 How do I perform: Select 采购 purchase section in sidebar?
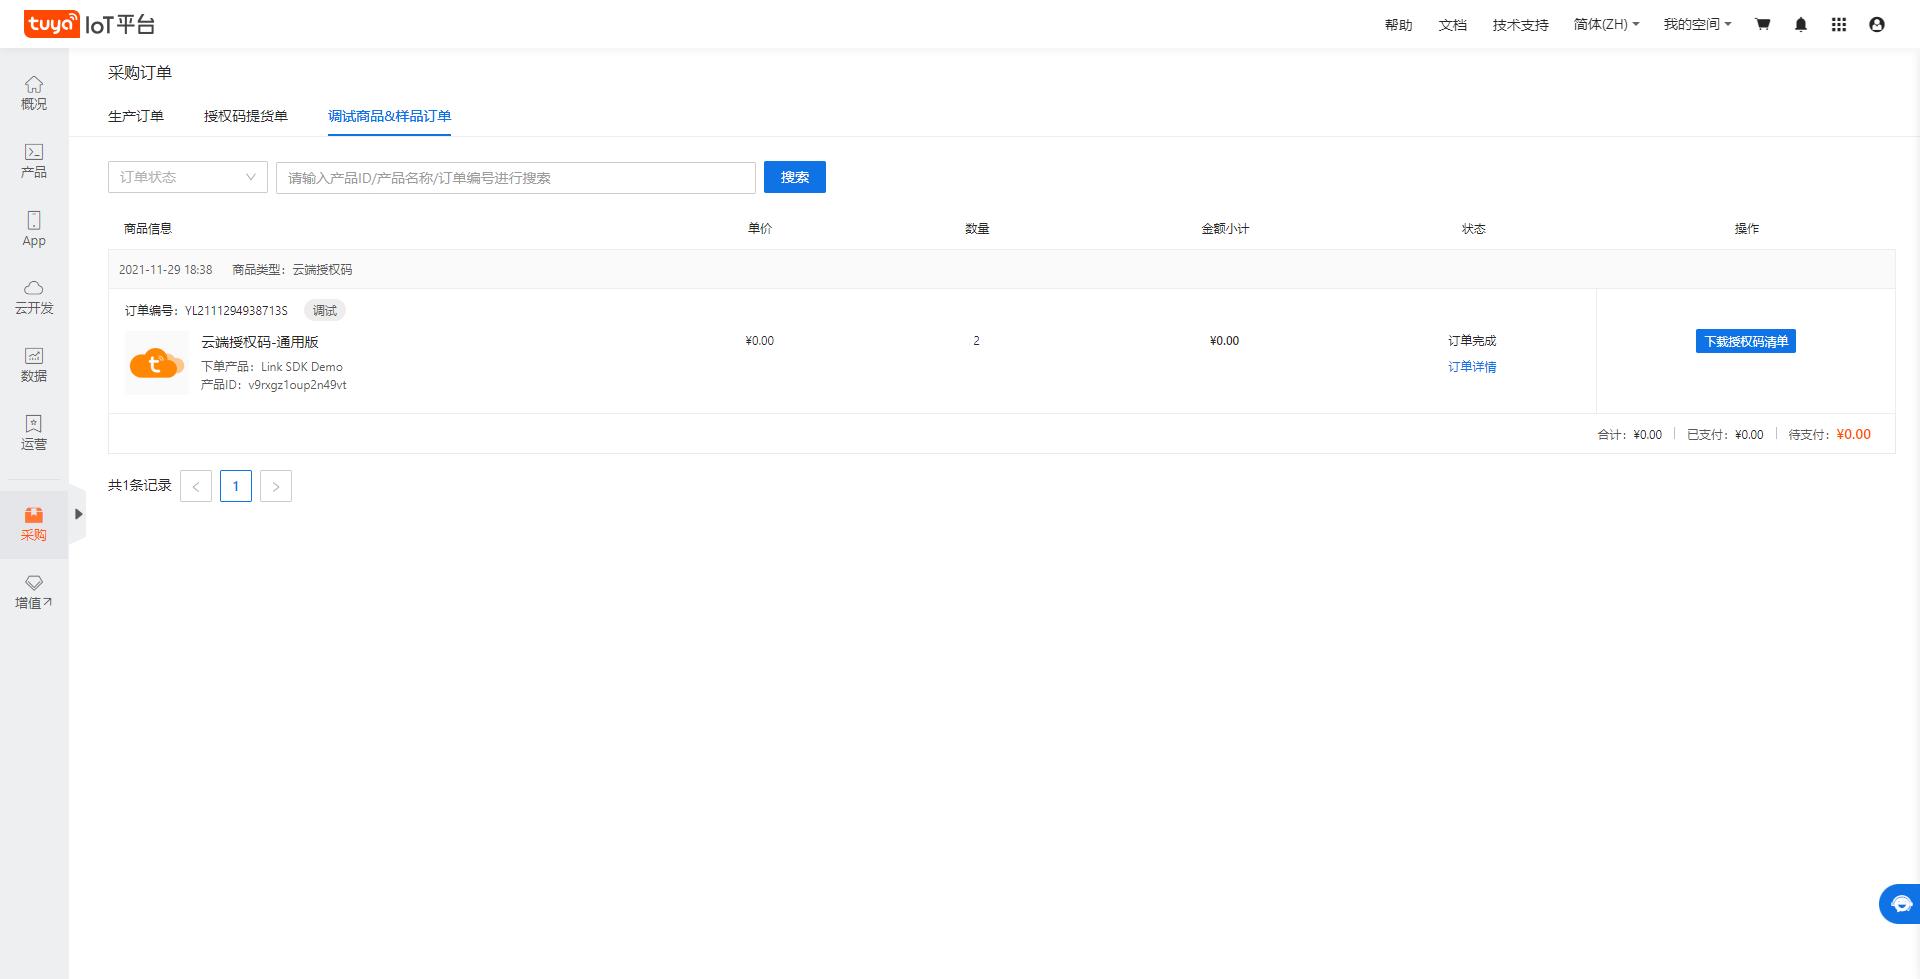coord(34,524)
